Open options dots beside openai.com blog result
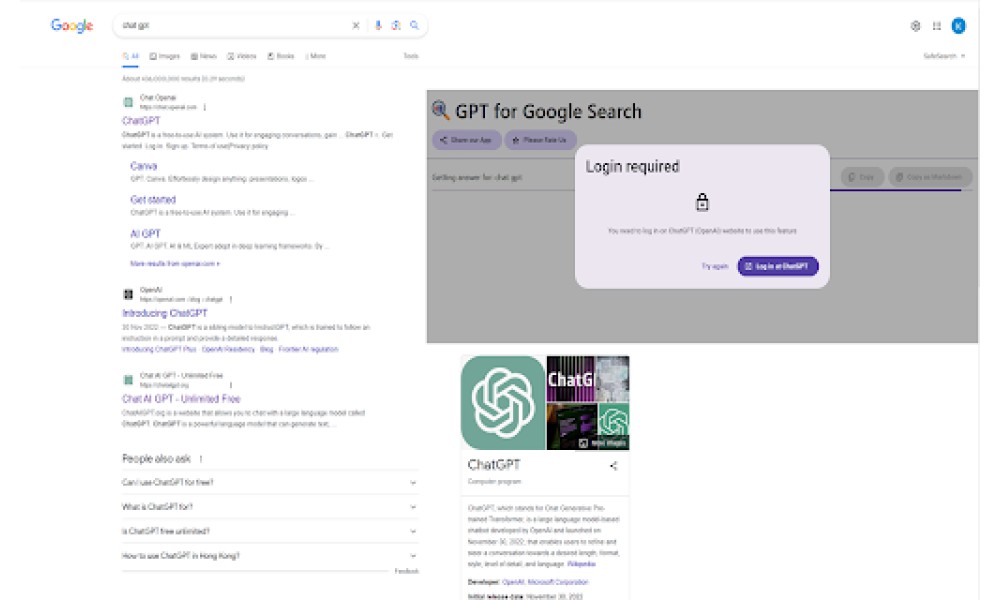 click(x=230, y=299)
